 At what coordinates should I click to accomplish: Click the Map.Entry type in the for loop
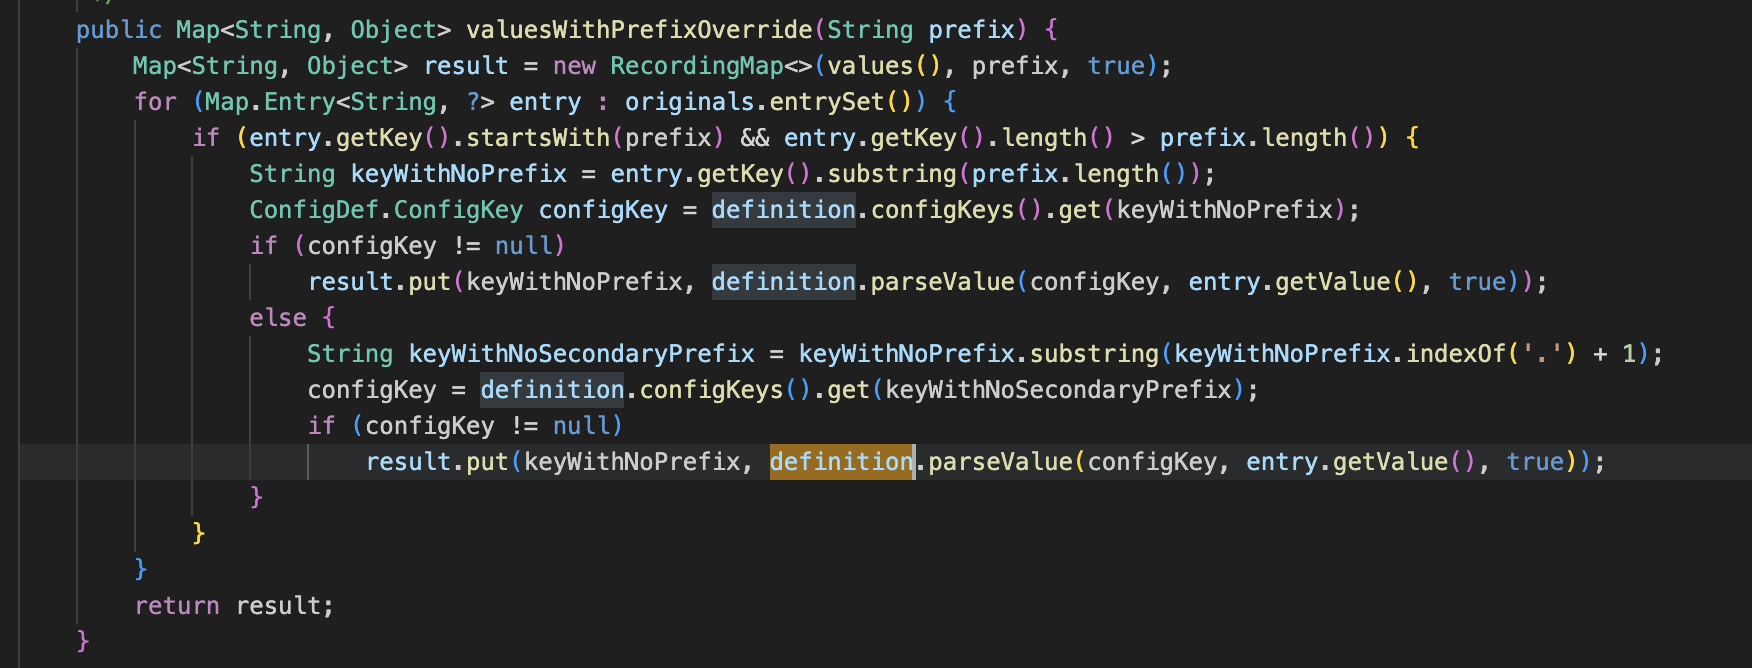[270, 102]
